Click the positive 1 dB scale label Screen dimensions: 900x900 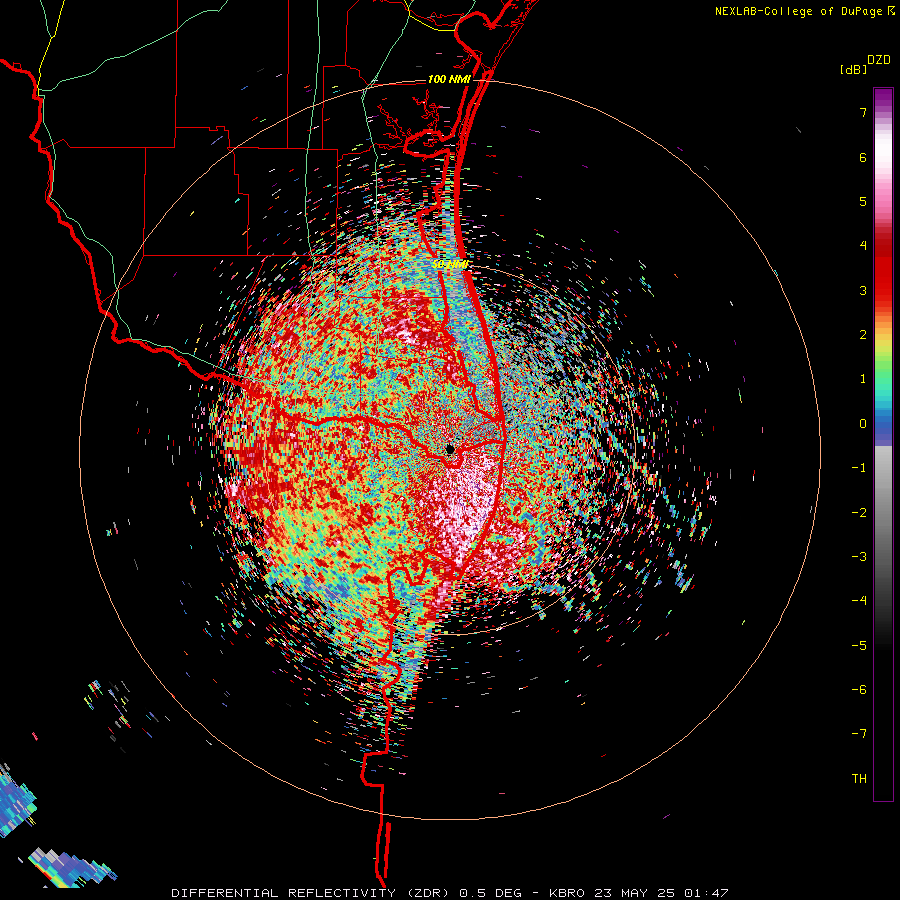pyautogui.click(x=863, y=379)
